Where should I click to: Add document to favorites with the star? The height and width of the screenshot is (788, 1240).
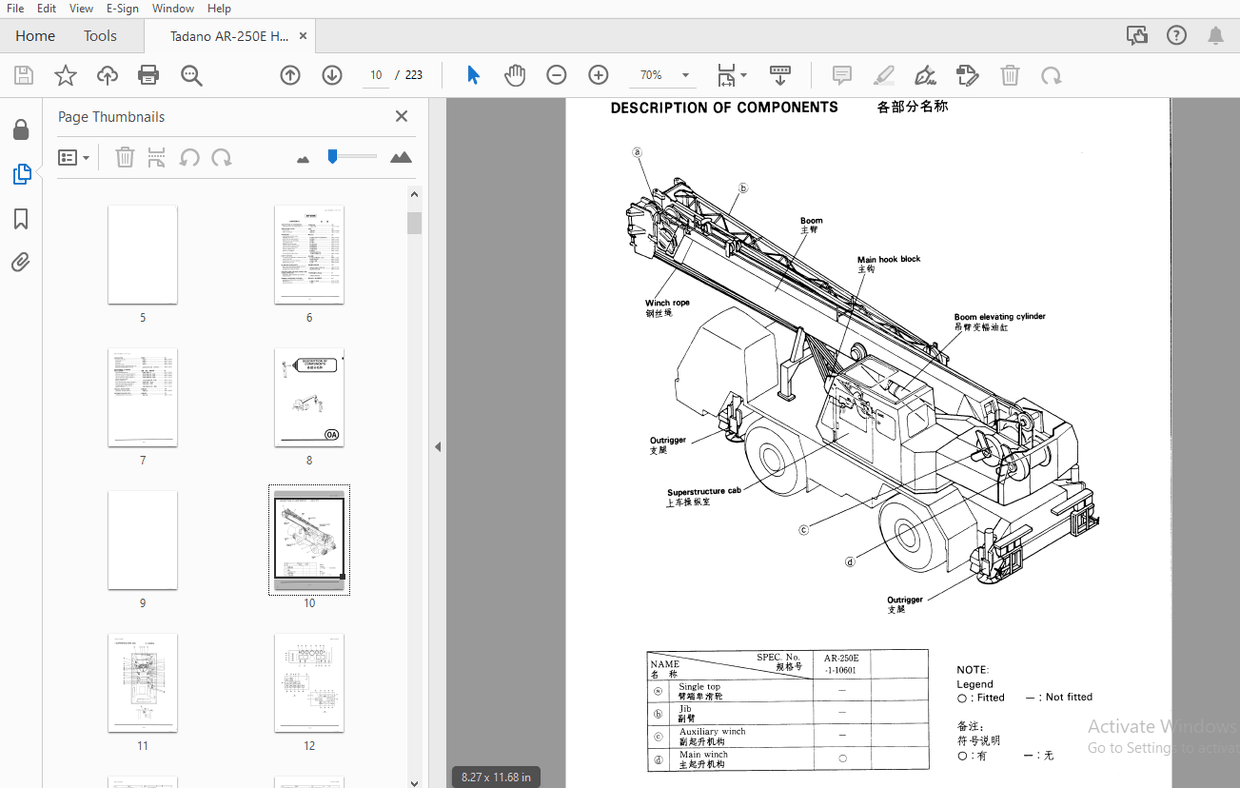65,75
